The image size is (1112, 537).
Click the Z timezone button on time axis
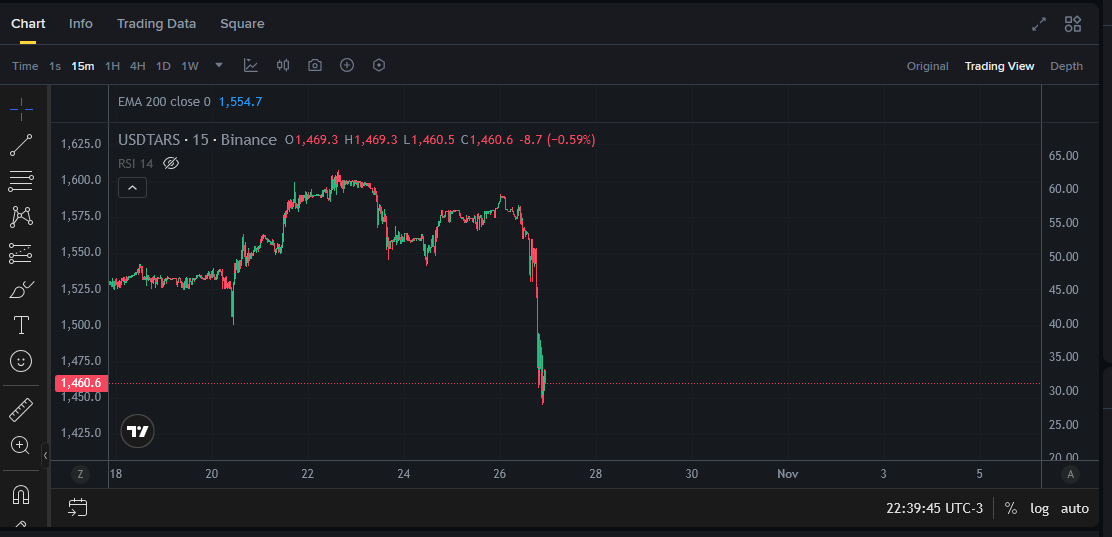[x=81, y=474]
